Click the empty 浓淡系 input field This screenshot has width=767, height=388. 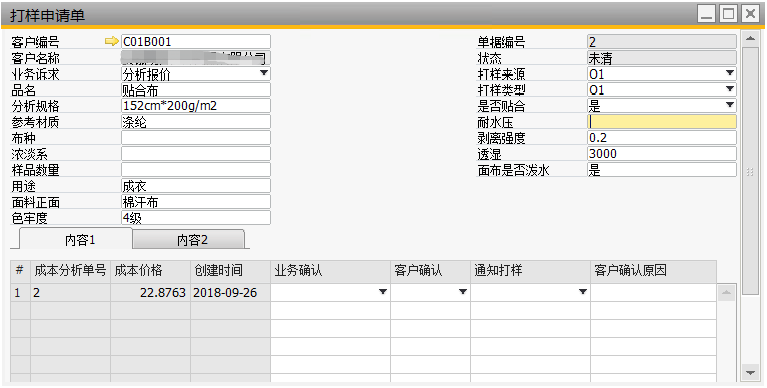click(x=196, y=154)
